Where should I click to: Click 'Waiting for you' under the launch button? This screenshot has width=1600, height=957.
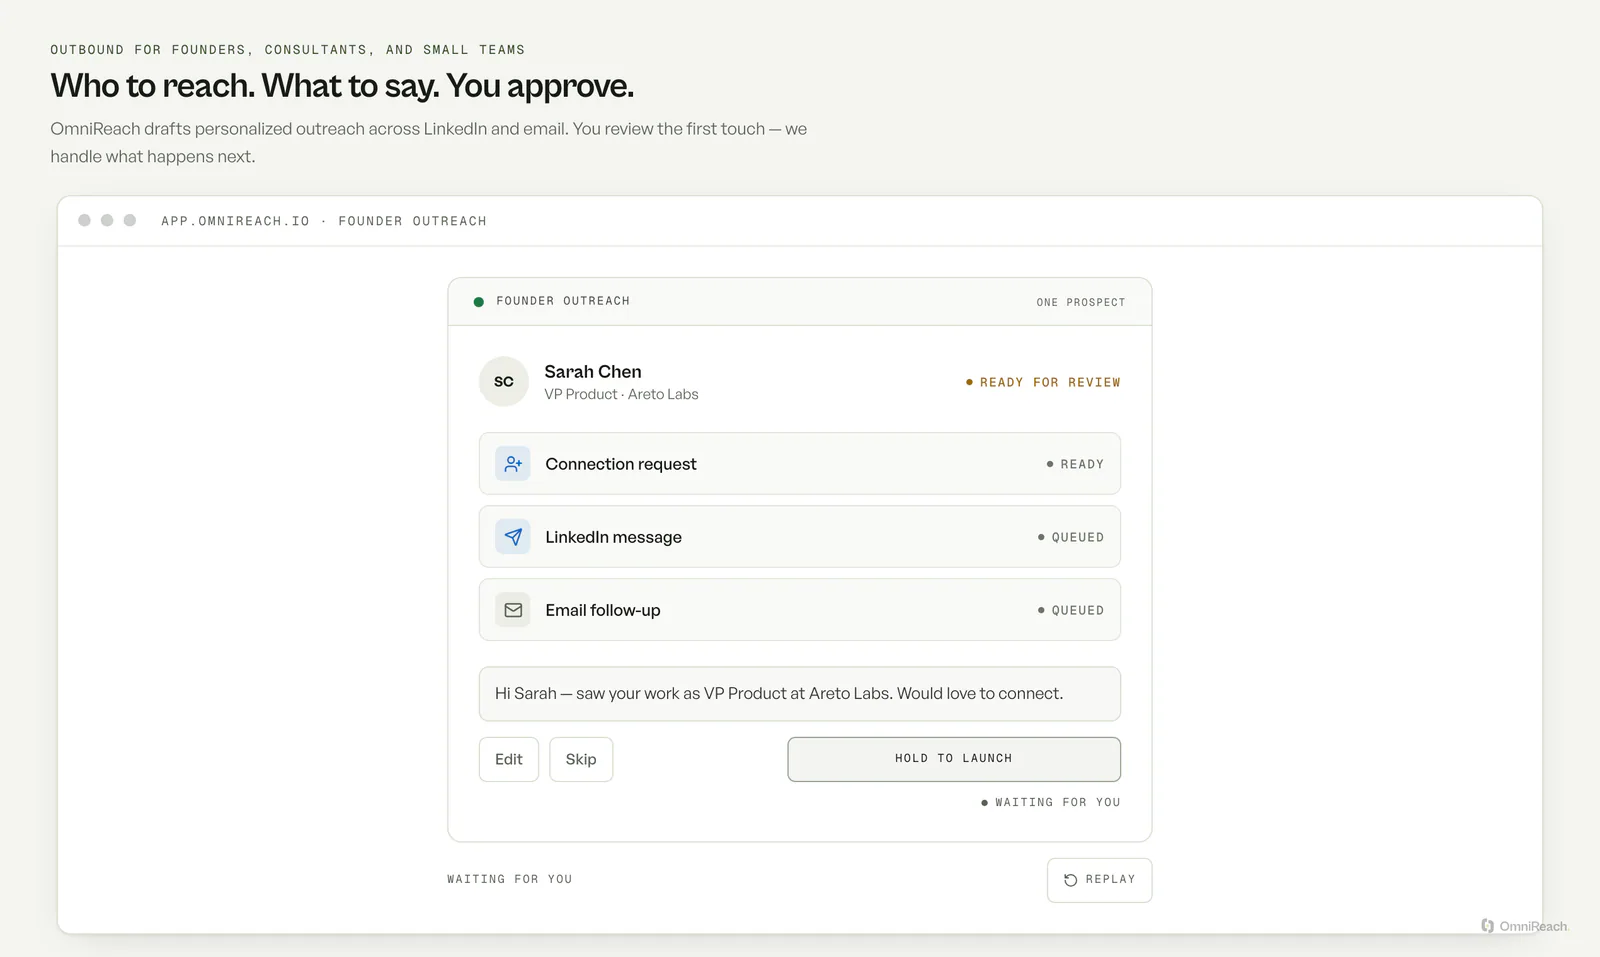pyautogui.click(x=1051, y=802)
